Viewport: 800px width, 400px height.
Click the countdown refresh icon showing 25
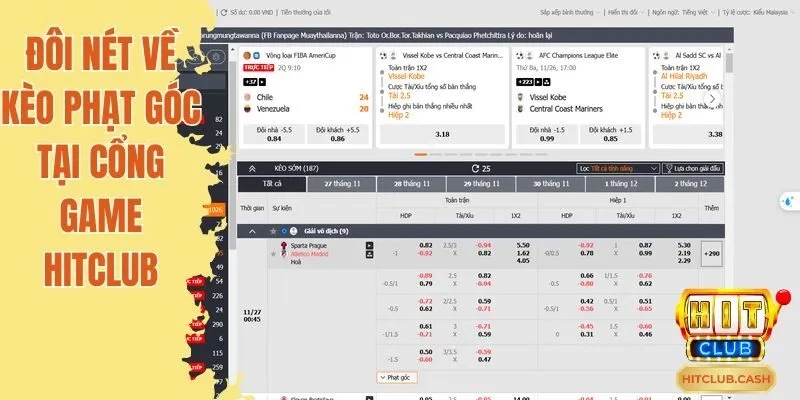tap(476, 169)
